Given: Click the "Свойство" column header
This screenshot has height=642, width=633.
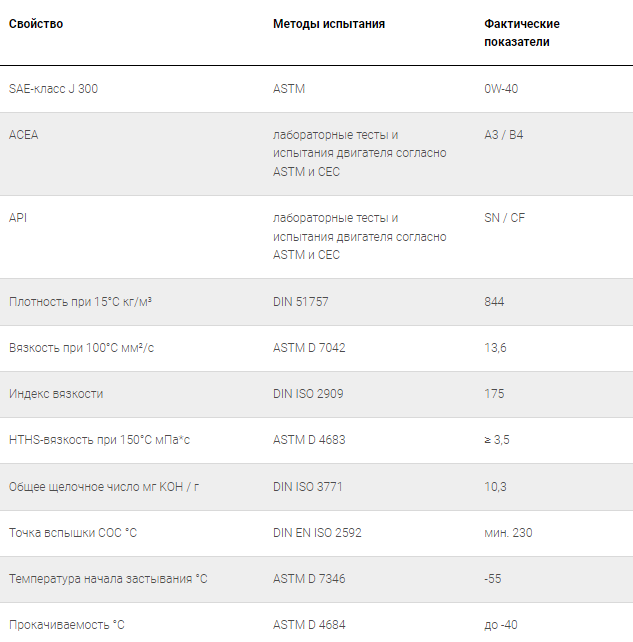Looking at the screenshot, I should click(36, 24).
